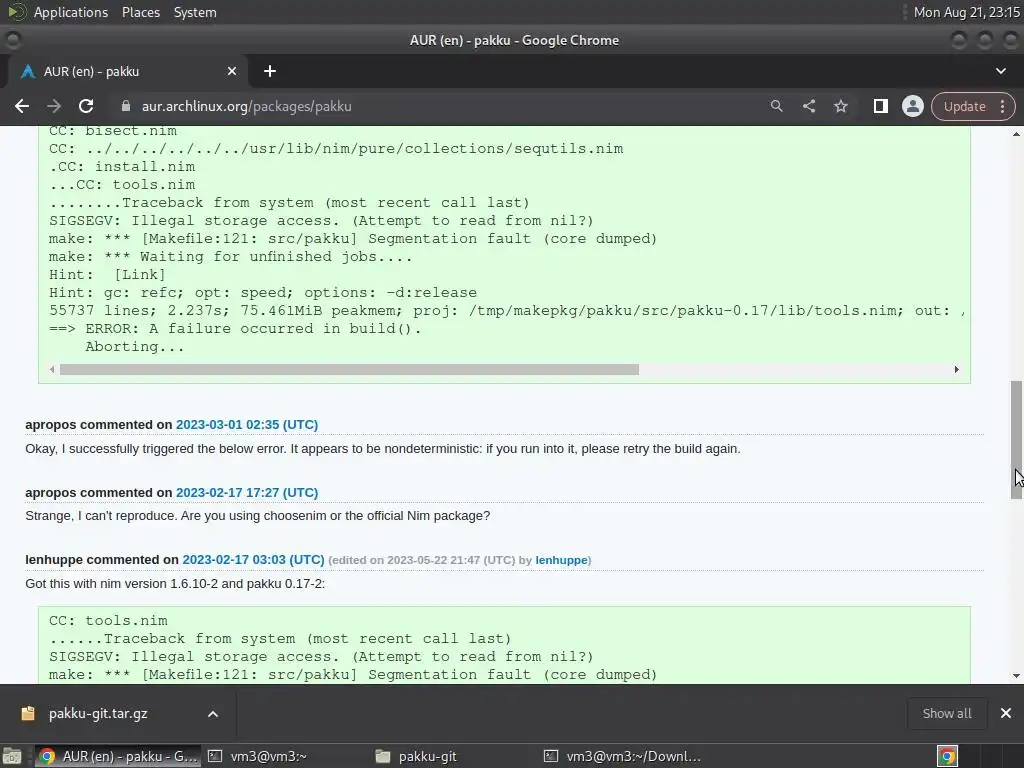Click horizontal scrollbar thumb of code block
Viewport: 1024px width, 768px height.
tap(349, 370)
